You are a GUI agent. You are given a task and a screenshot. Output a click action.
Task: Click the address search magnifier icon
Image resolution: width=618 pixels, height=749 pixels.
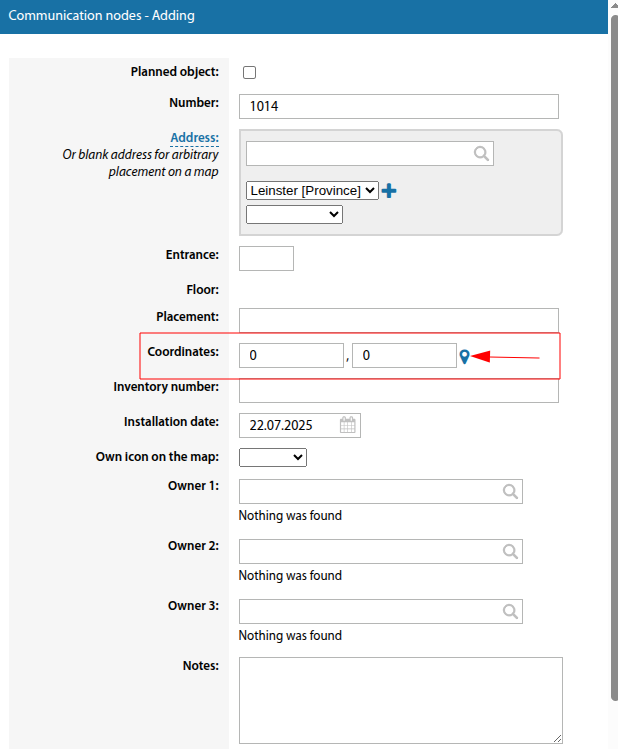click(481, 153)
